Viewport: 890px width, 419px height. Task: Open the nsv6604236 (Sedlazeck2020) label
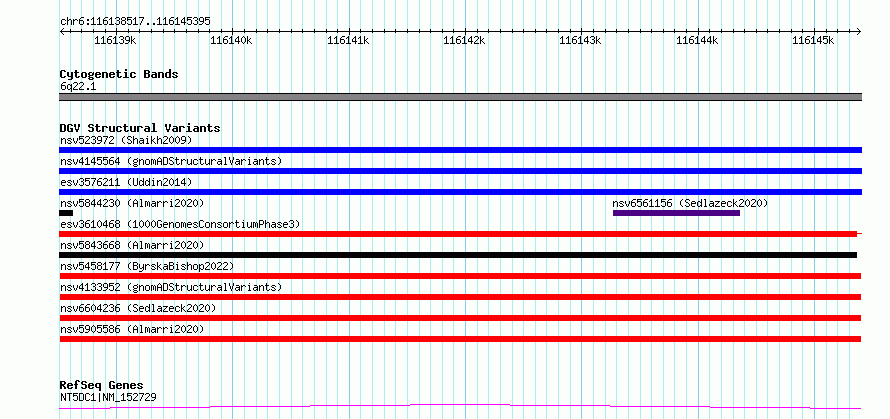(138, 308)
